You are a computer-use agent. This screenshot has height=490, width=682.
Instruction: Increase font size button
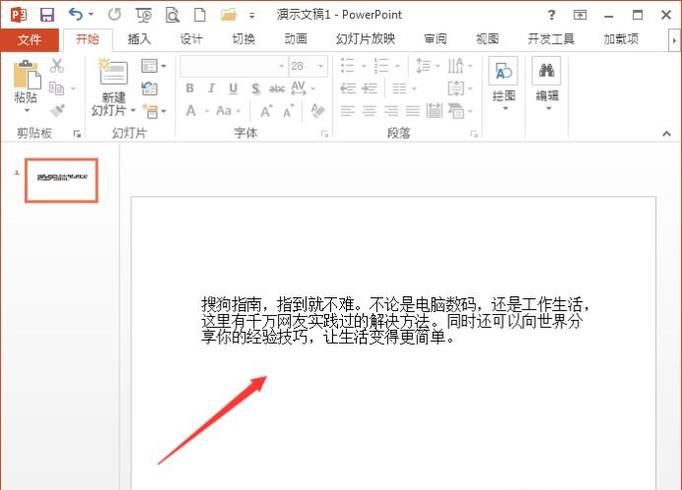coord(266,112)
